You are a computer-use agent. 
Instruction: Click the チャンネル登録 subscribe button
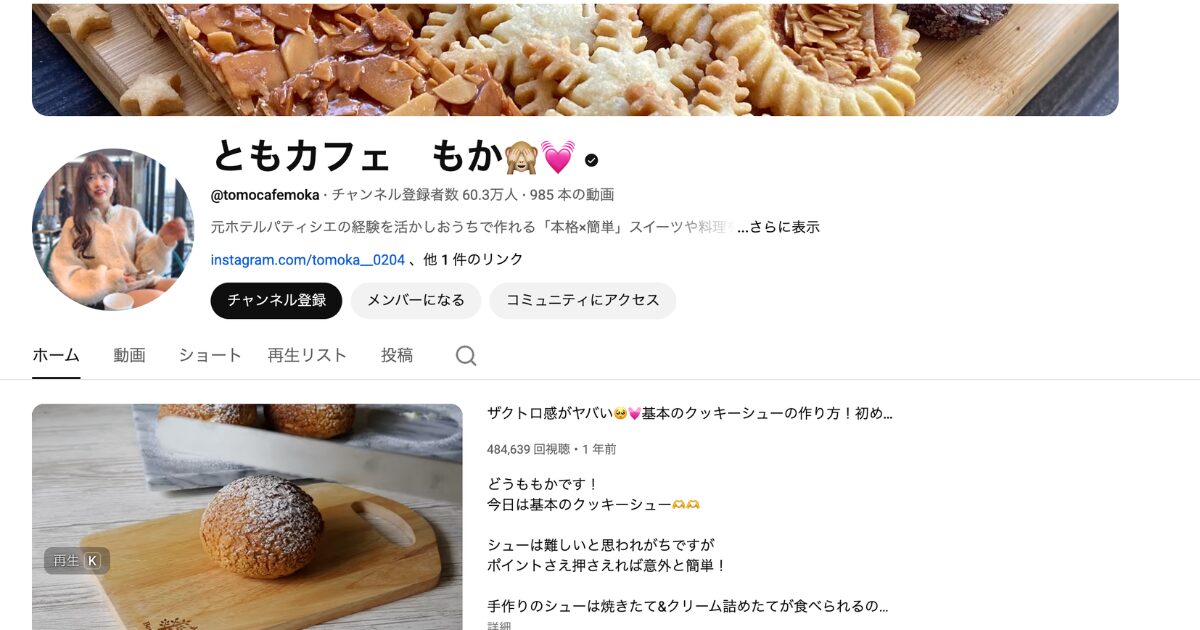point(276,300)
